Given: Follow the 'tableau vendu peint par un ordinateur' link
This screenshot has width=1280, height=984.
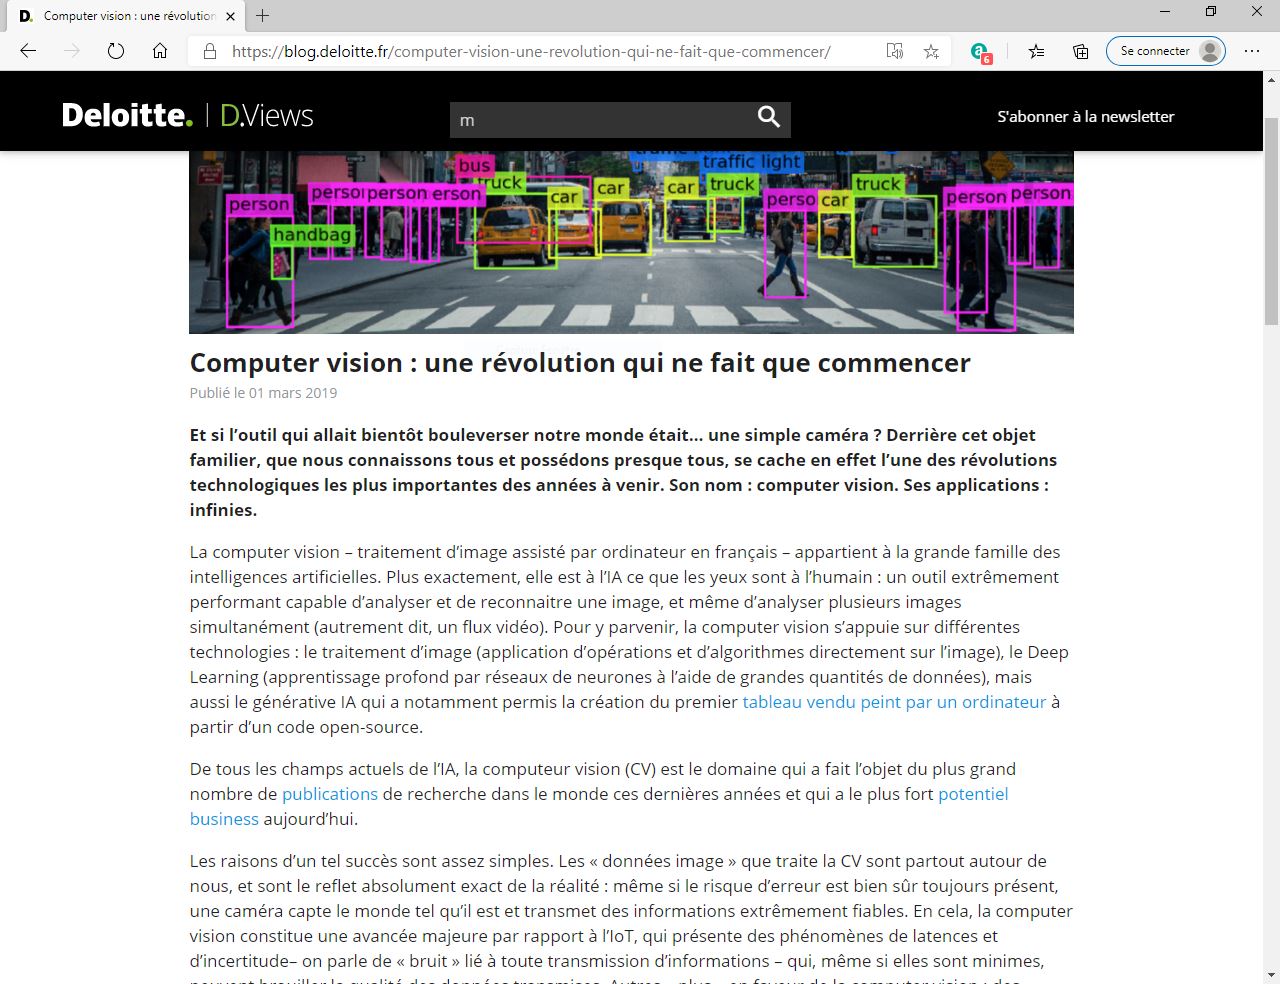Looking at the screenshot, I should point(894,702).
